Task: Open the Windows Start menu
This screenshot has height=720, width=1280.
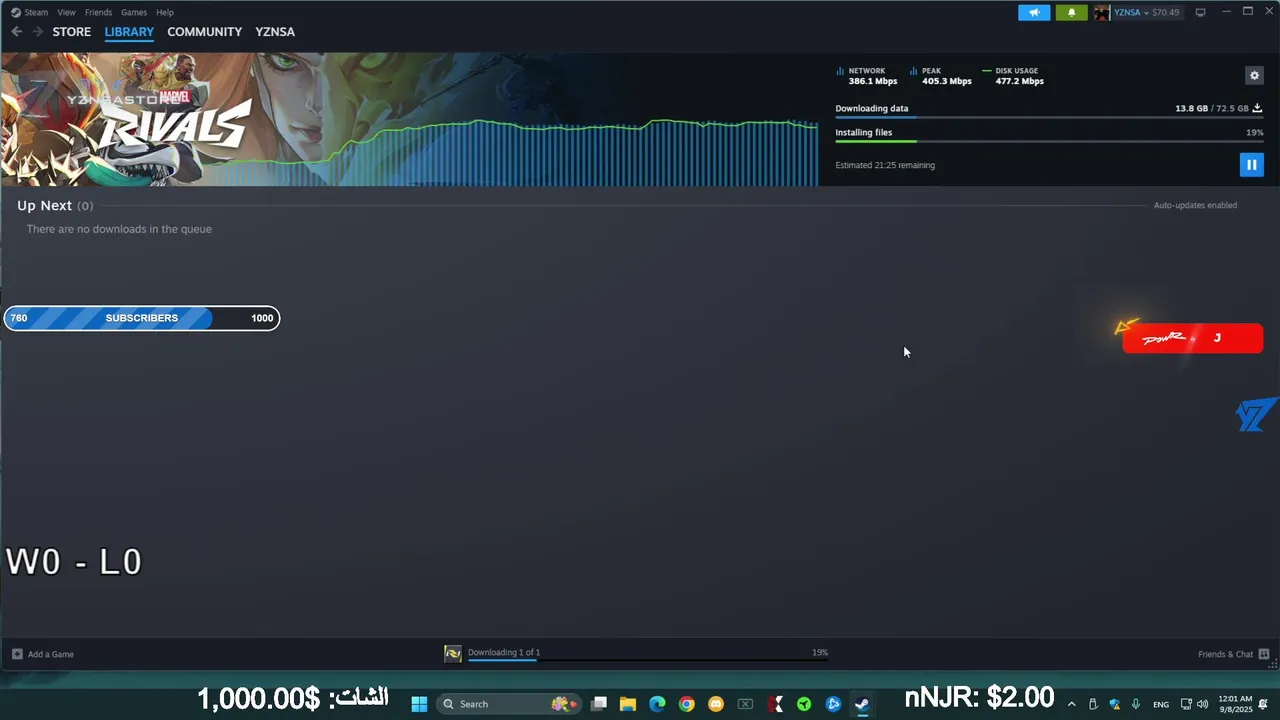Action: pyautogui.click(x=419, y=704)
